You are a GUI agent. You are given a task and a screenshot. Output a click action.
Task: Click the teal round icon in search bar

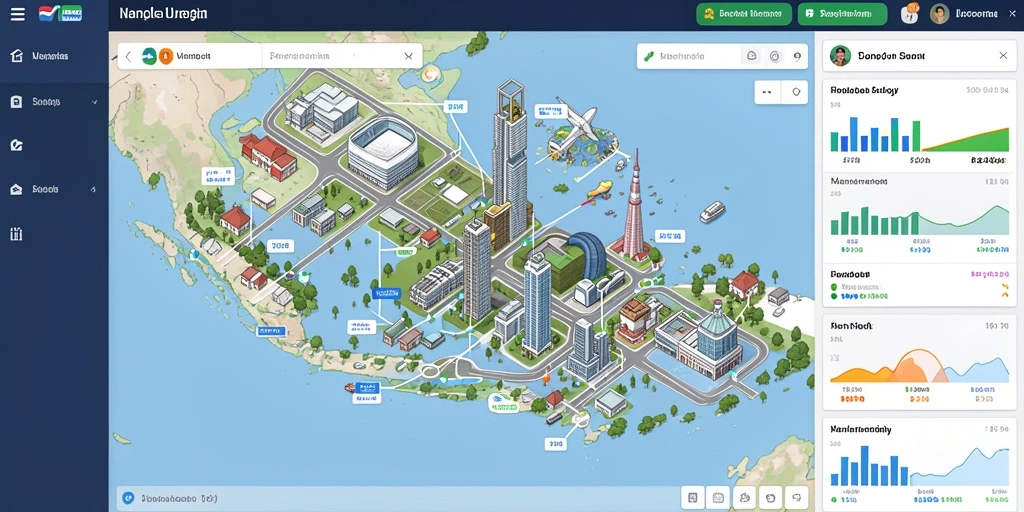[x=150, y=56]
